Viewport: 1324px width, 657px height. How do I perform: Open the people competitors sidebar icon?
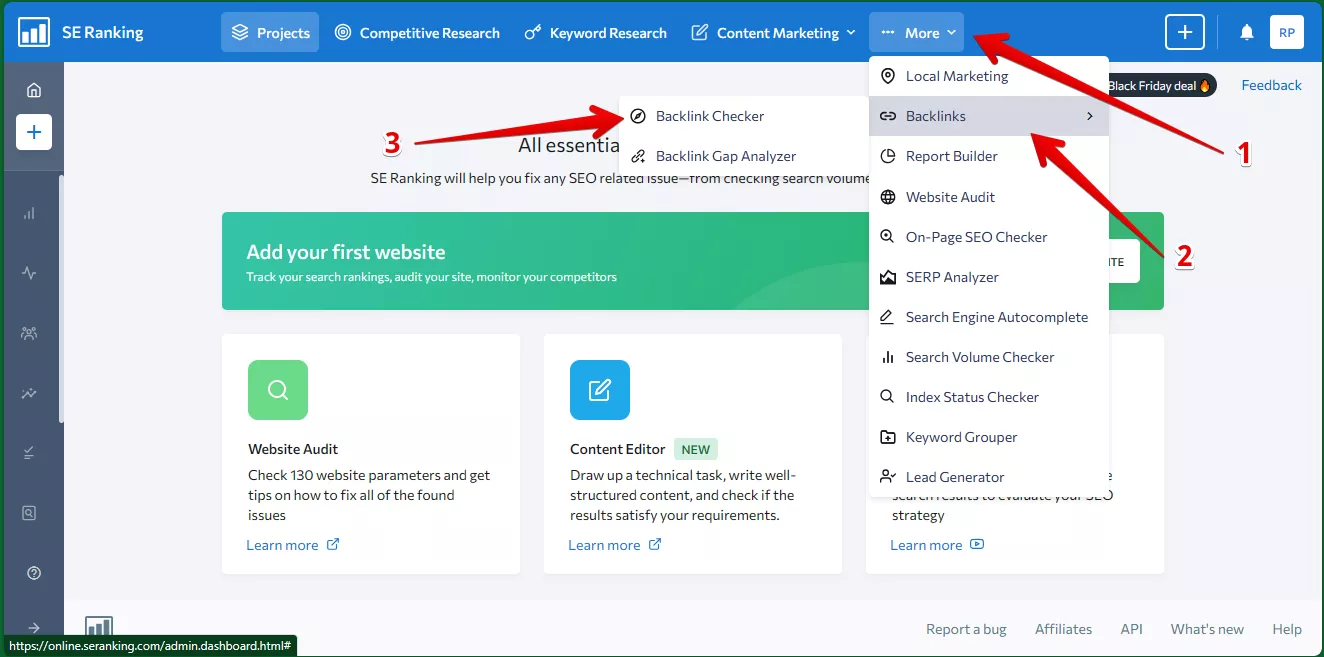point(29,333)
